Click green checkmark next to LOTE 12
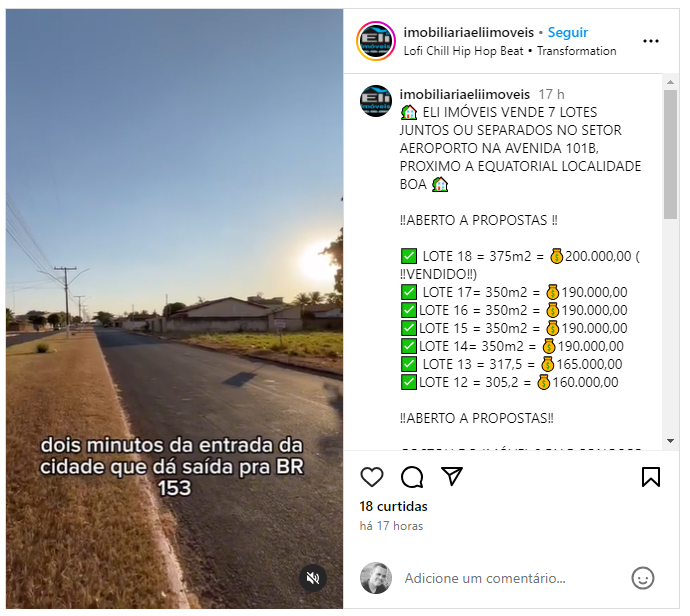The width and height of the screenshot is (690, 616). click(410, 383)
